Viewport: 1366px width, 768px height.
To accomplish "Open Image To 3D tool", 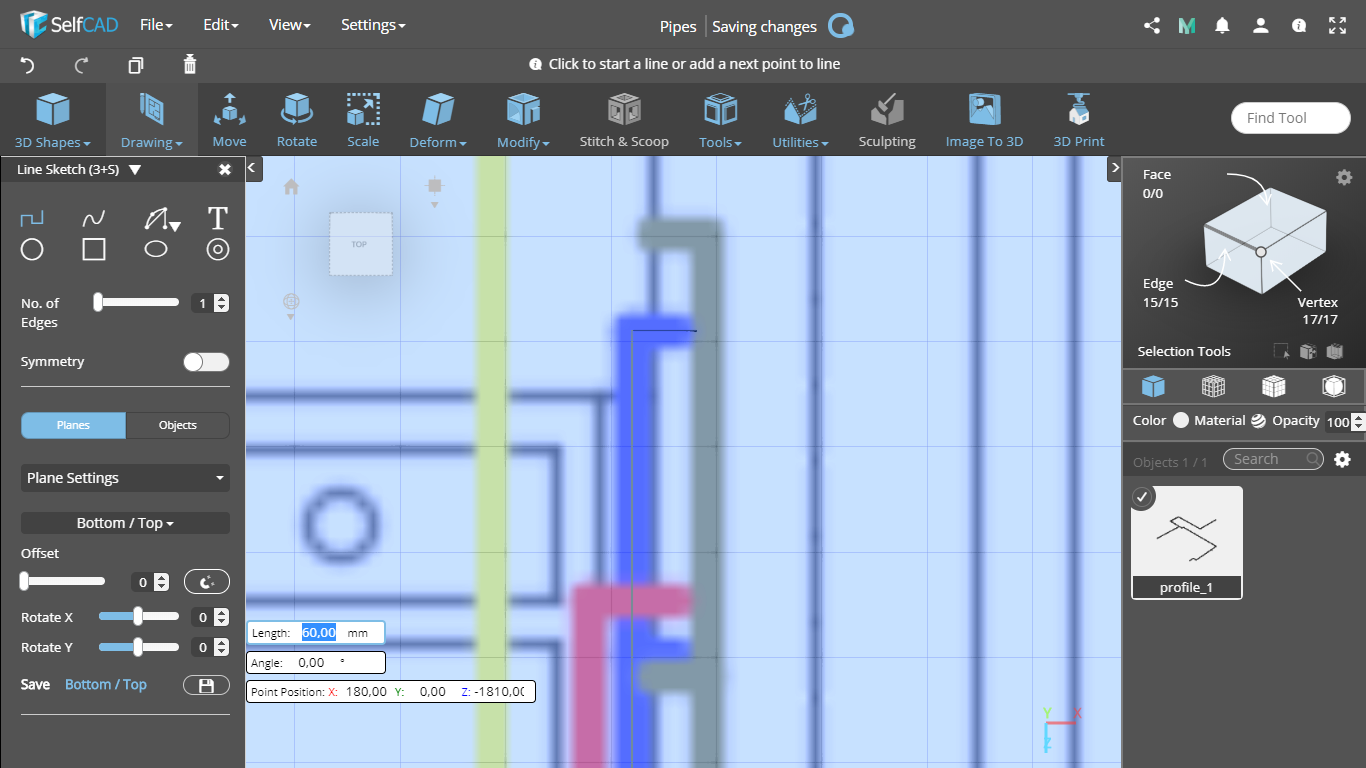I will [984, 120].
